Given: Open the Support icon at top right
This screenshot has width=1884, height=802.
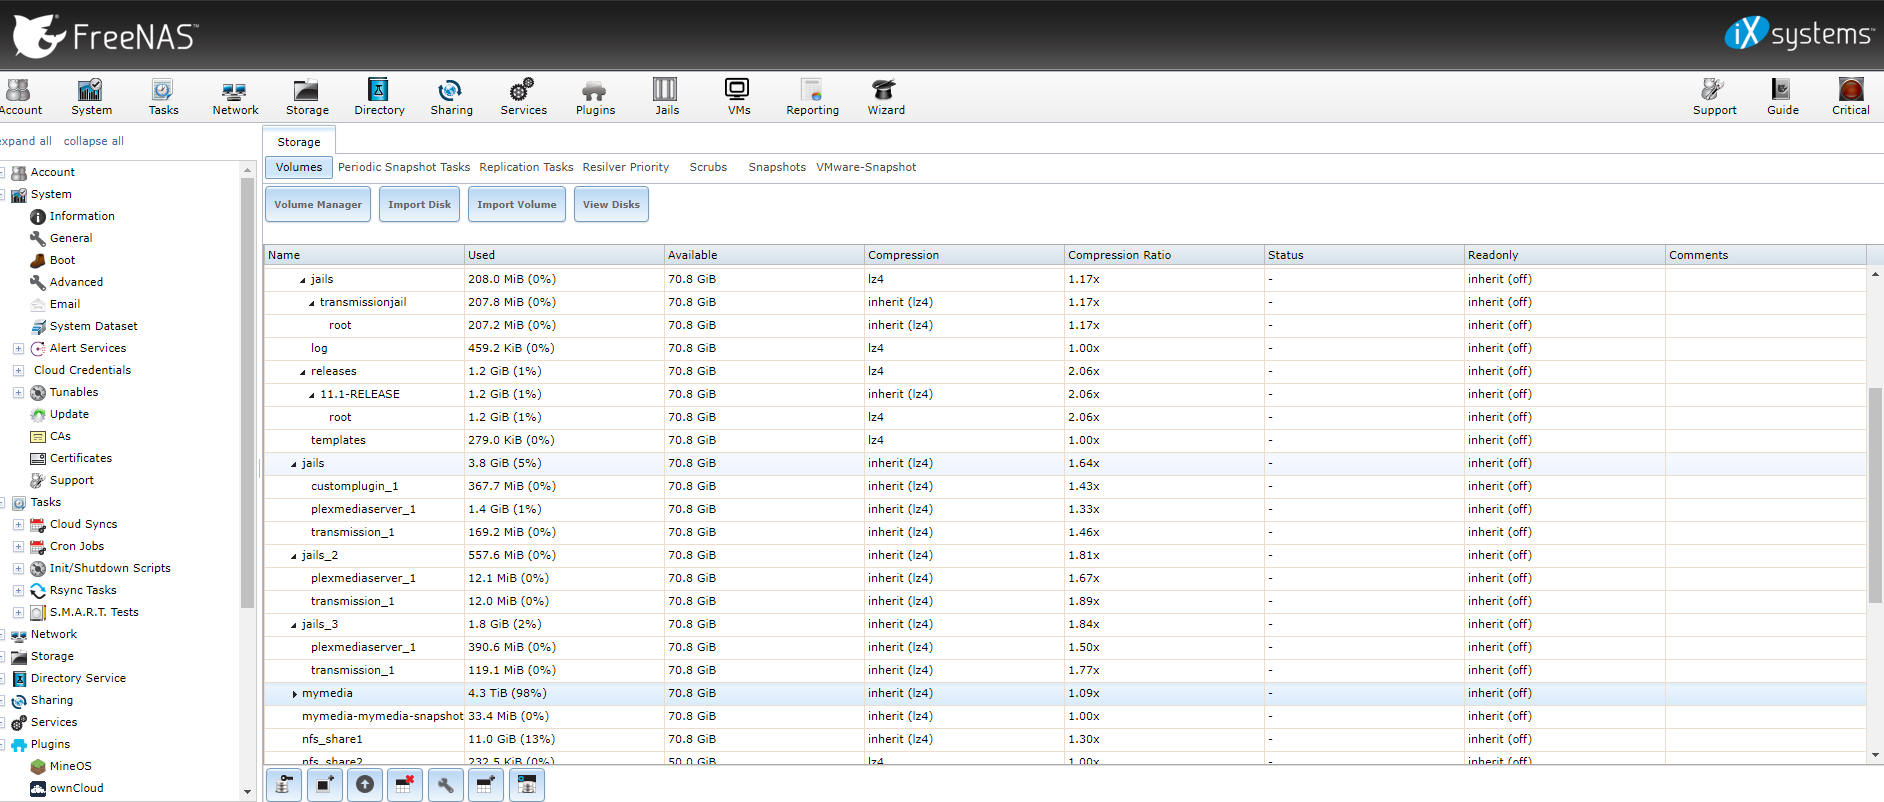Looking at the screenshot, I should pyautogui.click(x=1714, y=97).
